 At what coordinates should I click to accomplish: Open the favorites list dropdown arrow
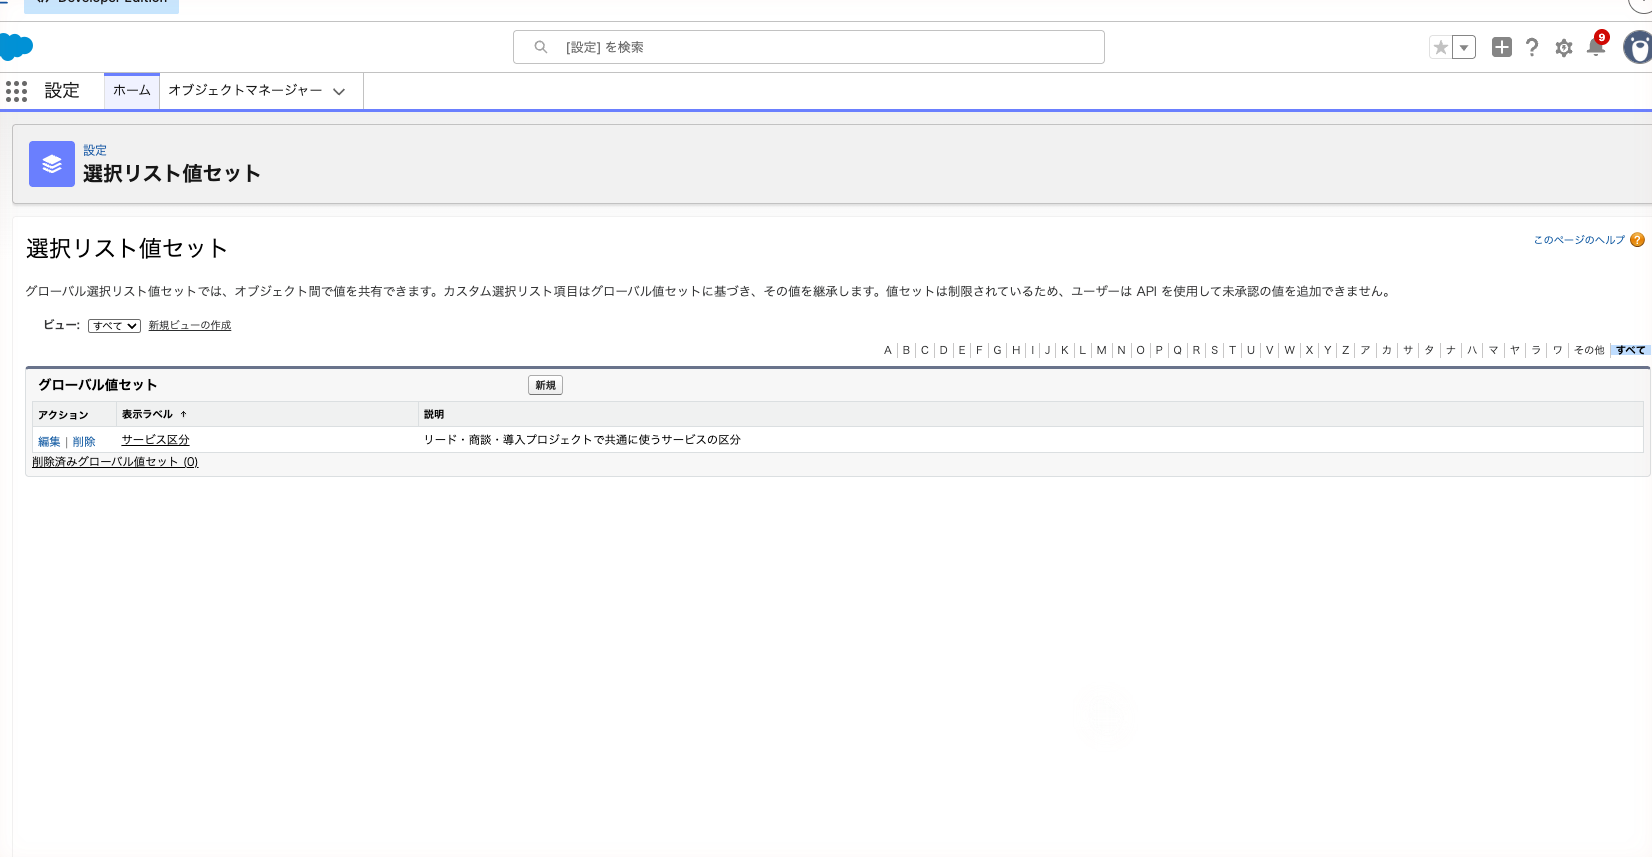tap(1463, 47)
